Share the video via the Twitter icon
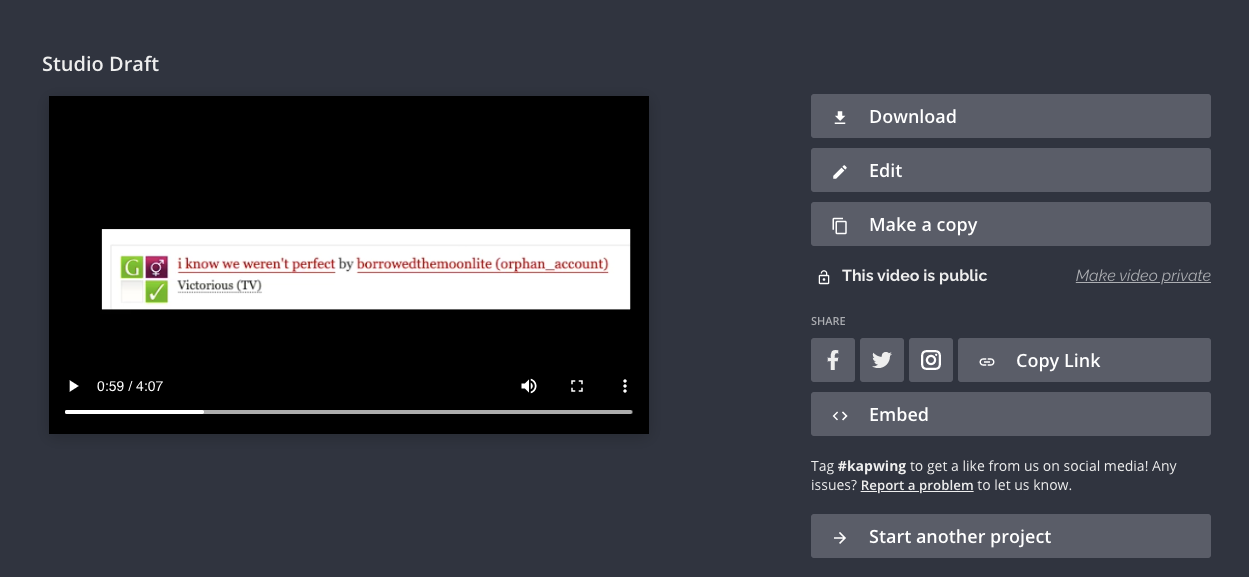The image size is (1249, 577). (x=881, y=360)
